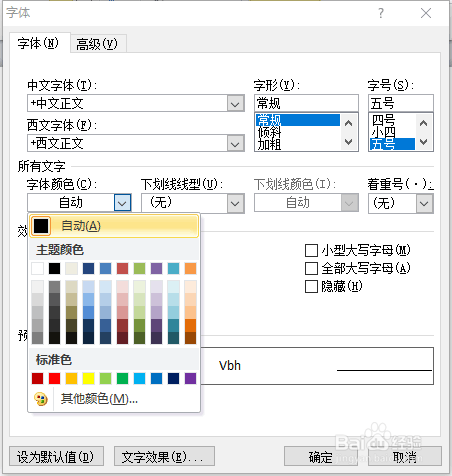Switch to the 高级 tab
Image resolution: width=452 pixels, height=476 pixels.
pos(97,44)
